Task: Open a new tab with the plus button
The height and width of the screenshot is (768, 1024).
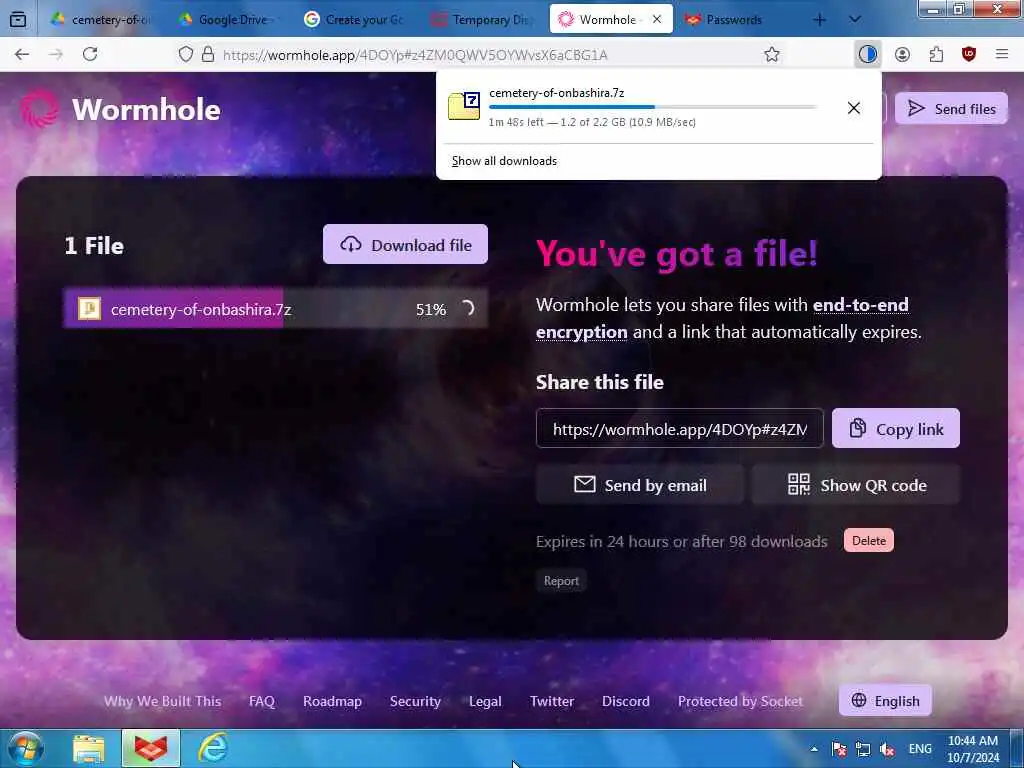Action: point(820,20)
